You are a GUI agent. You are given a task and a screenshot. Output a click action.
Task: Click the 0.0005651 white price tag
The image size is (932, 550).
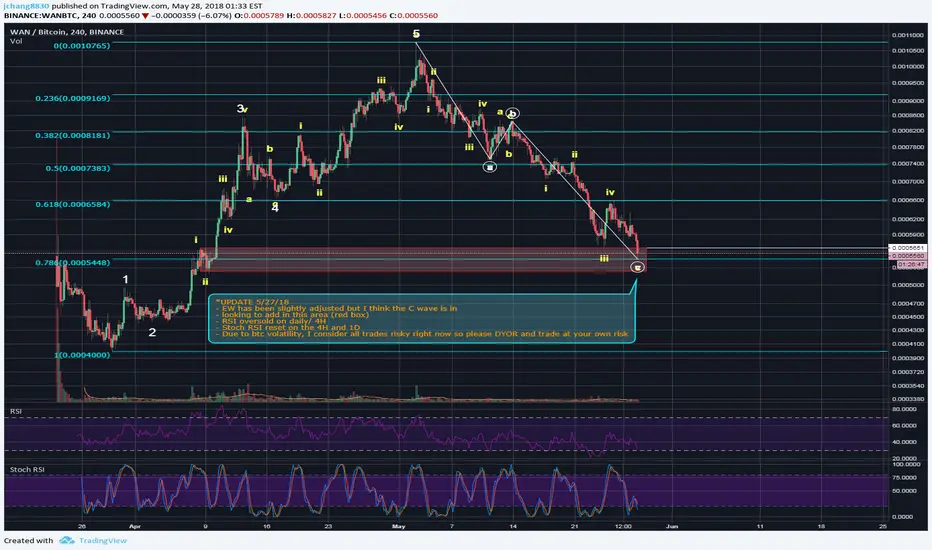tap(907, 248)
